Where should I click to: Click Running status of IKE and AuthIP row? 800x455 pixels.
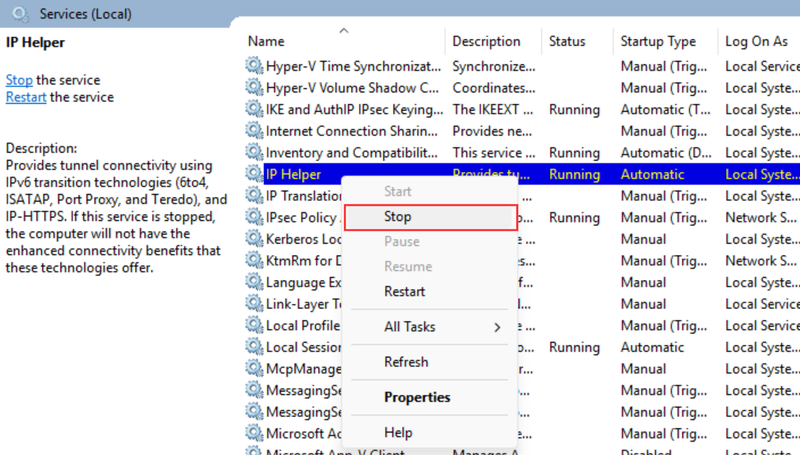click(x=574, y=110)
